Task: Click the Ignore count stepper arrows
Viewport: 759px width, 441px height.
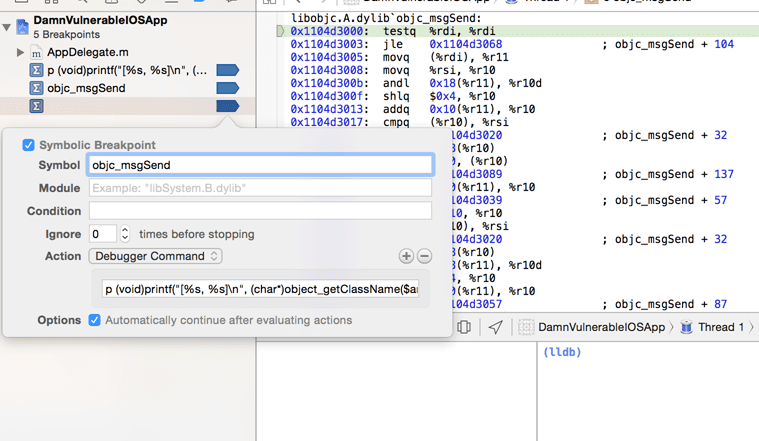Action: click(x=125, y=234)
